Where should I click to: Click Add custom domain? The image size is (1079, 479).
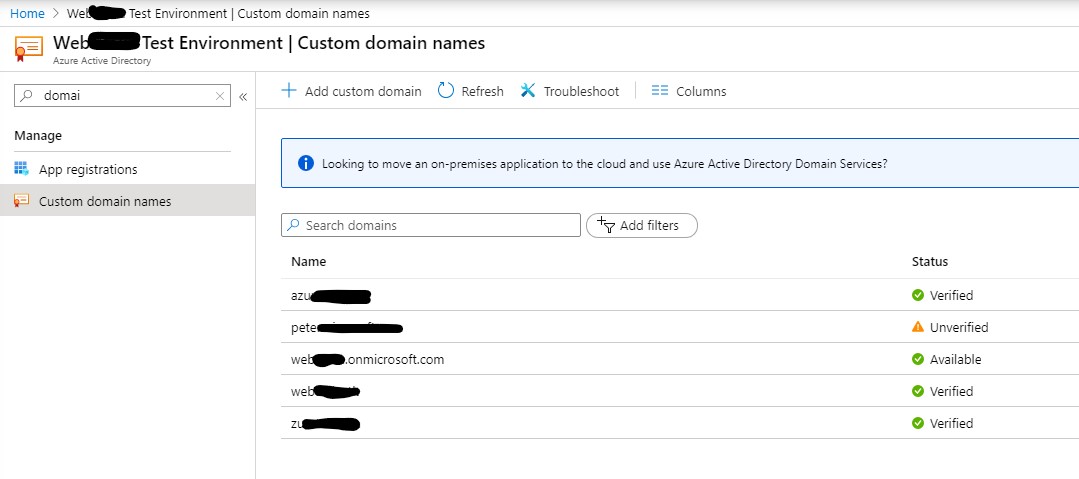[351, 91]
